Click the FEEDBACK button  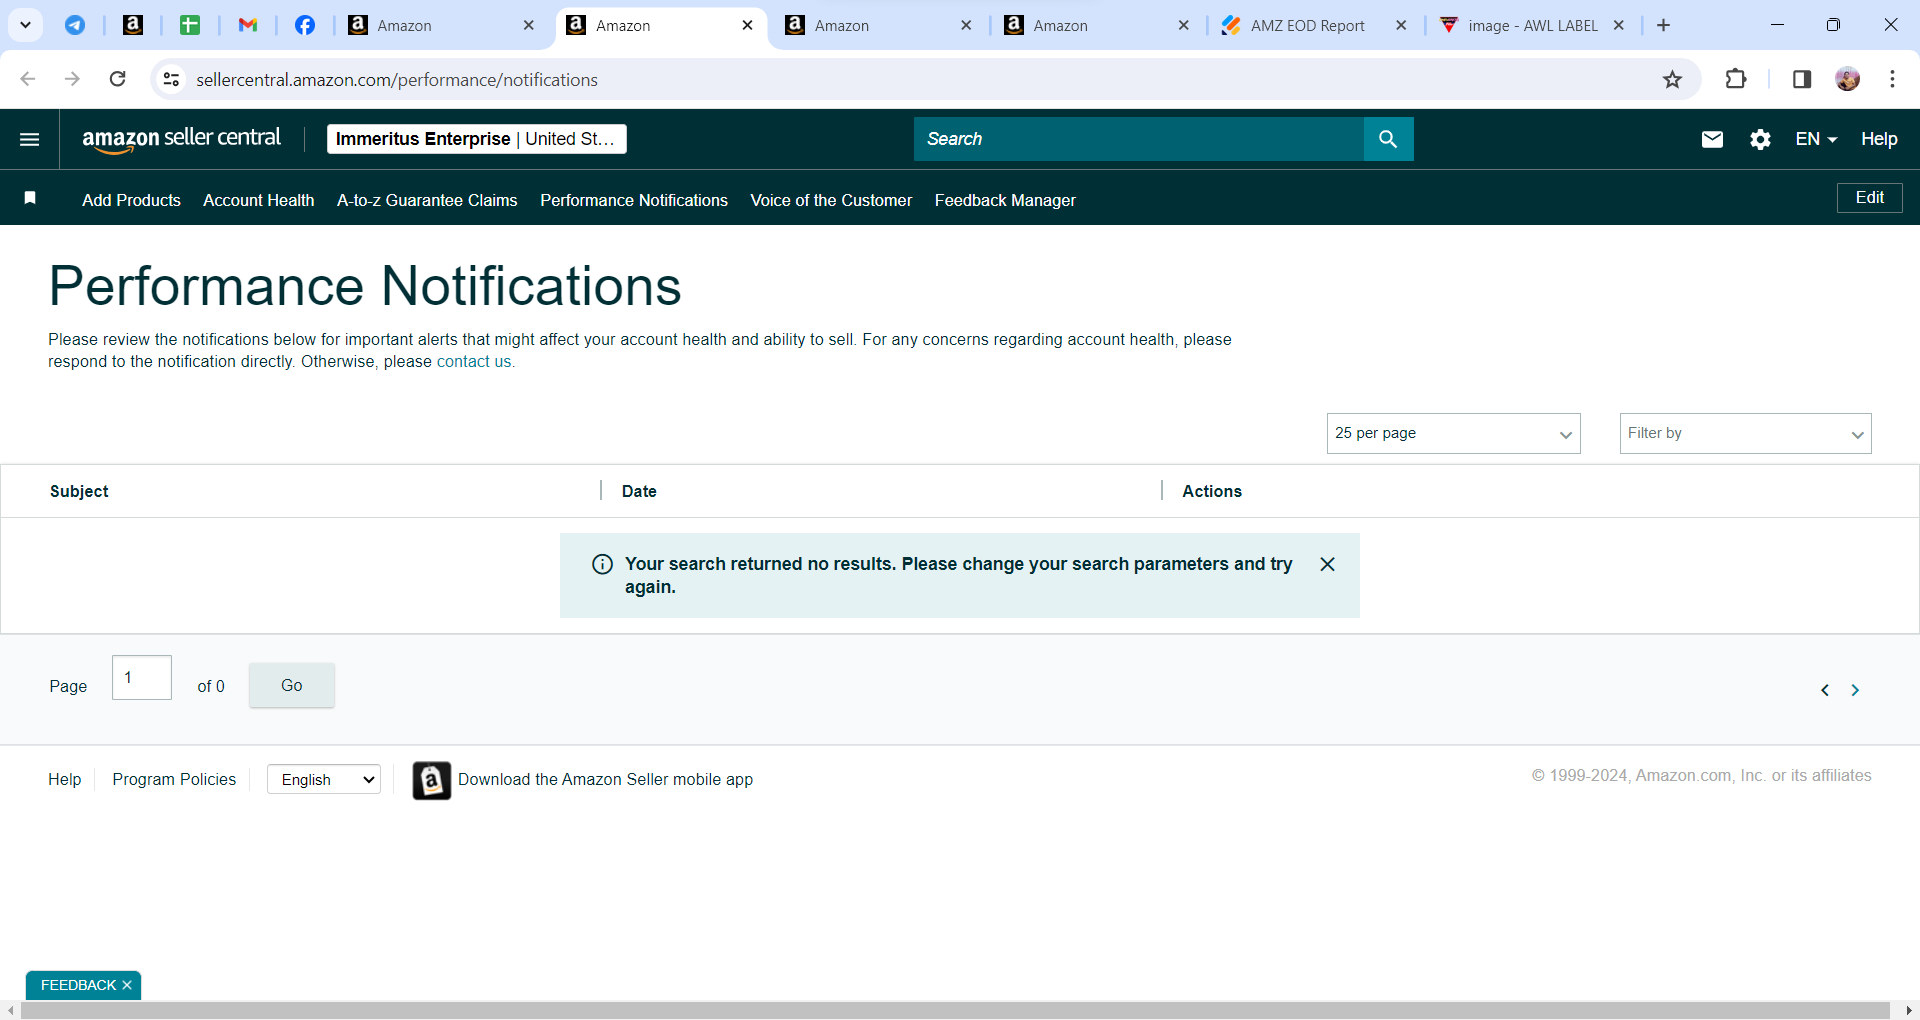point(79,985)
